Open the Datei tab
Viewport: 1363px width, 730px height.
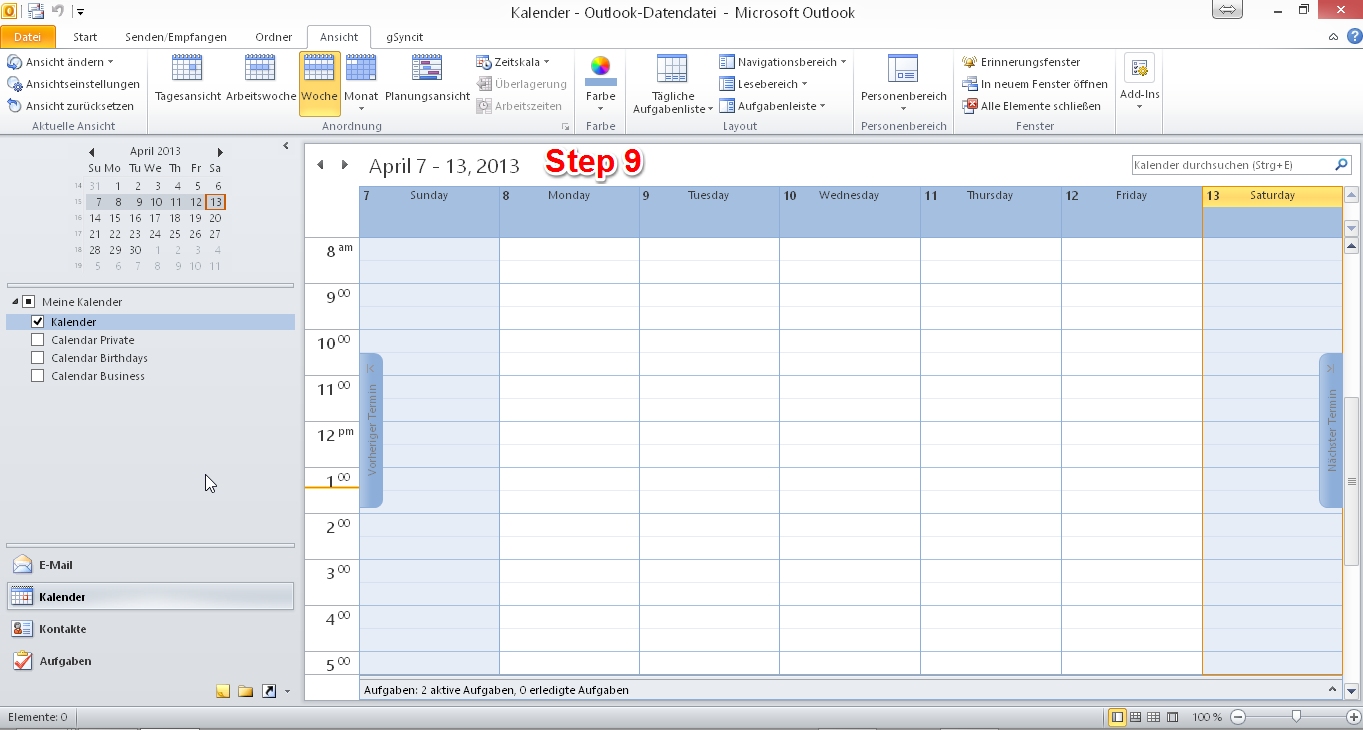(x=28, y=37)
